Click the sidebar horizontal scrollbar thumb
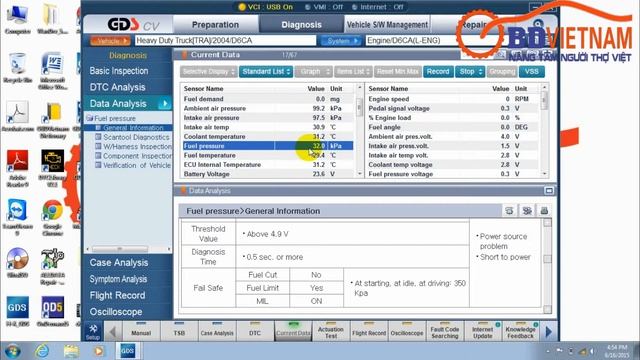Viewport: 640px width, 360px height. (x=120, y=249)
